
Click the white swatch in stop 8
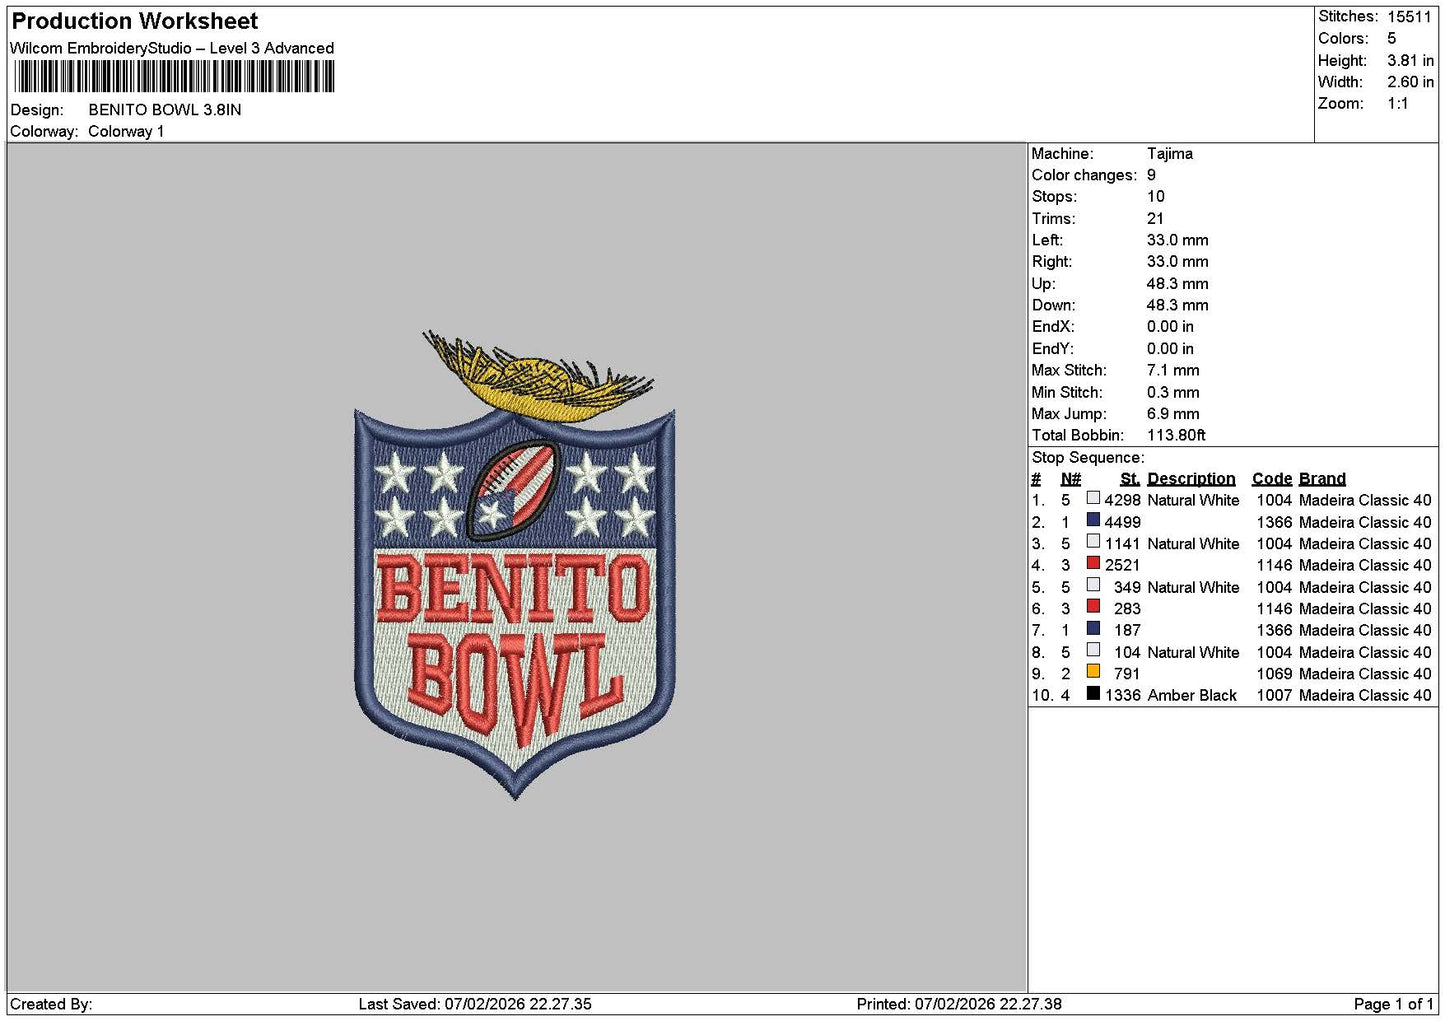(1093, 650)
